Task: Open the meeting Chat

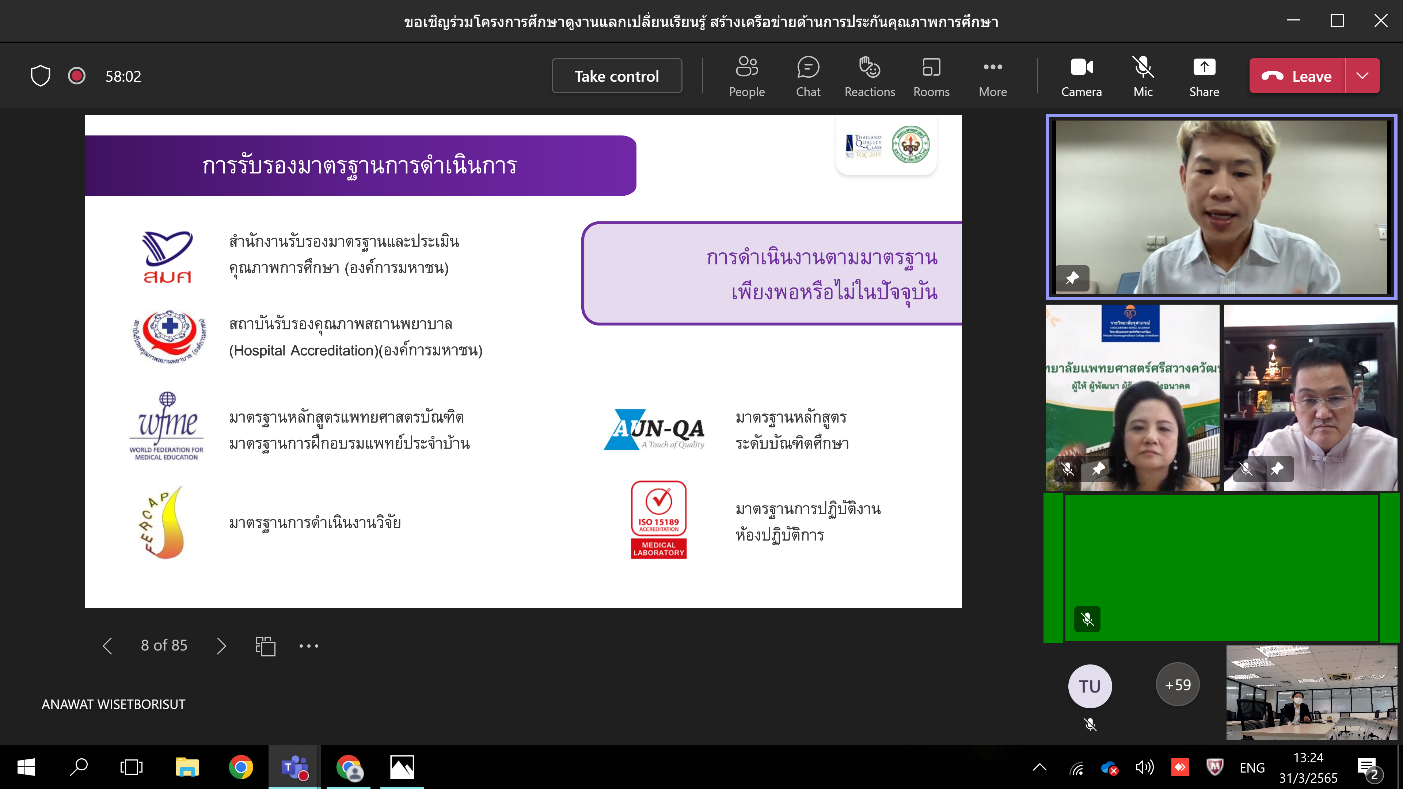Action: tap(808, 77)
